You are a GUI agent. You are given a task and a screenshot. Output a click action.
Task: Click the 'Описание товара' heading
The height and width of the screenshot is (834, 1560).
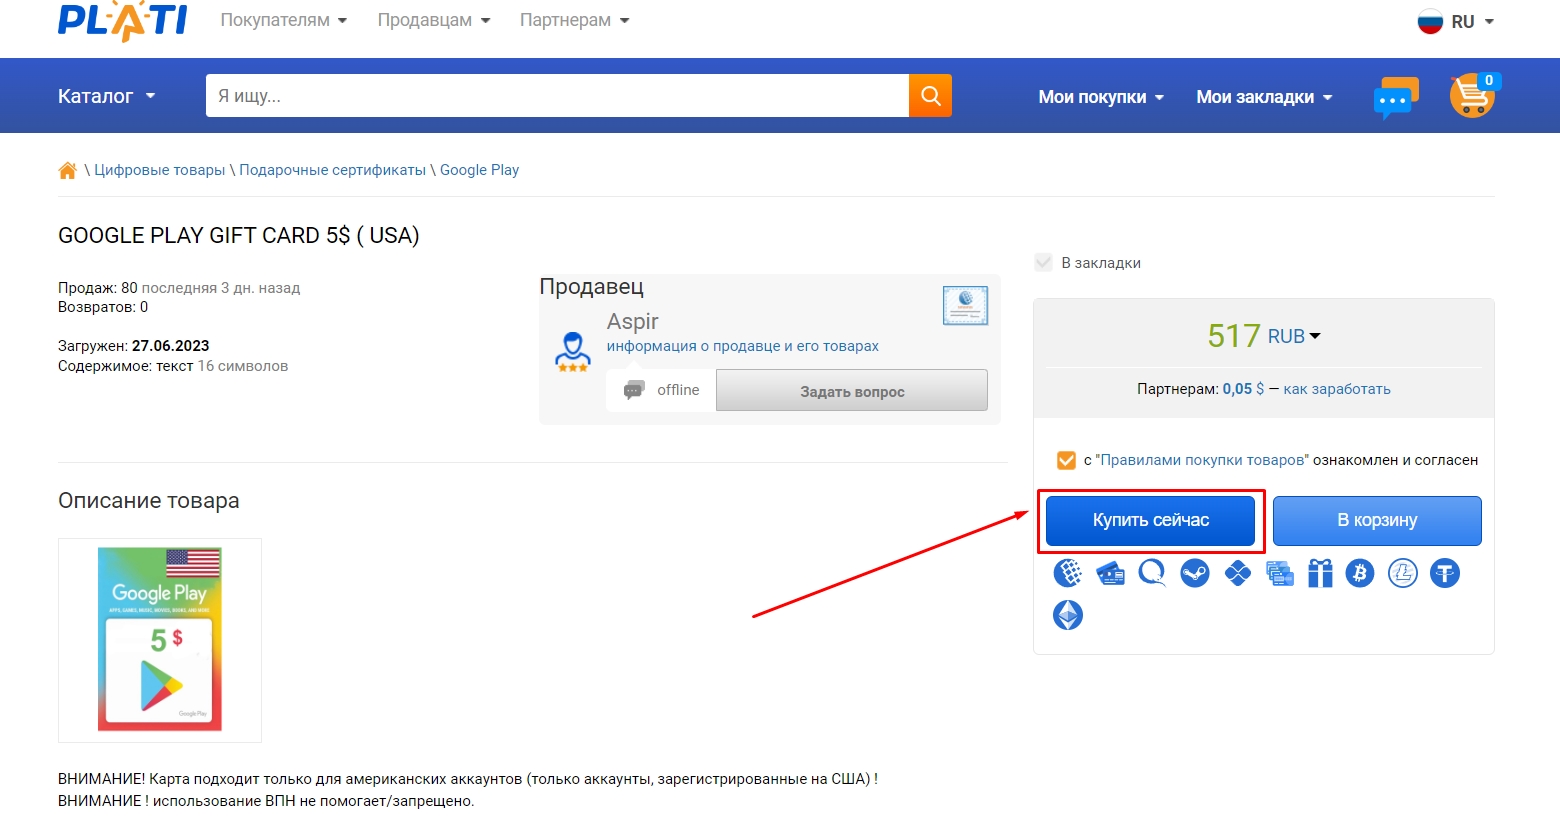coord(149,501)
